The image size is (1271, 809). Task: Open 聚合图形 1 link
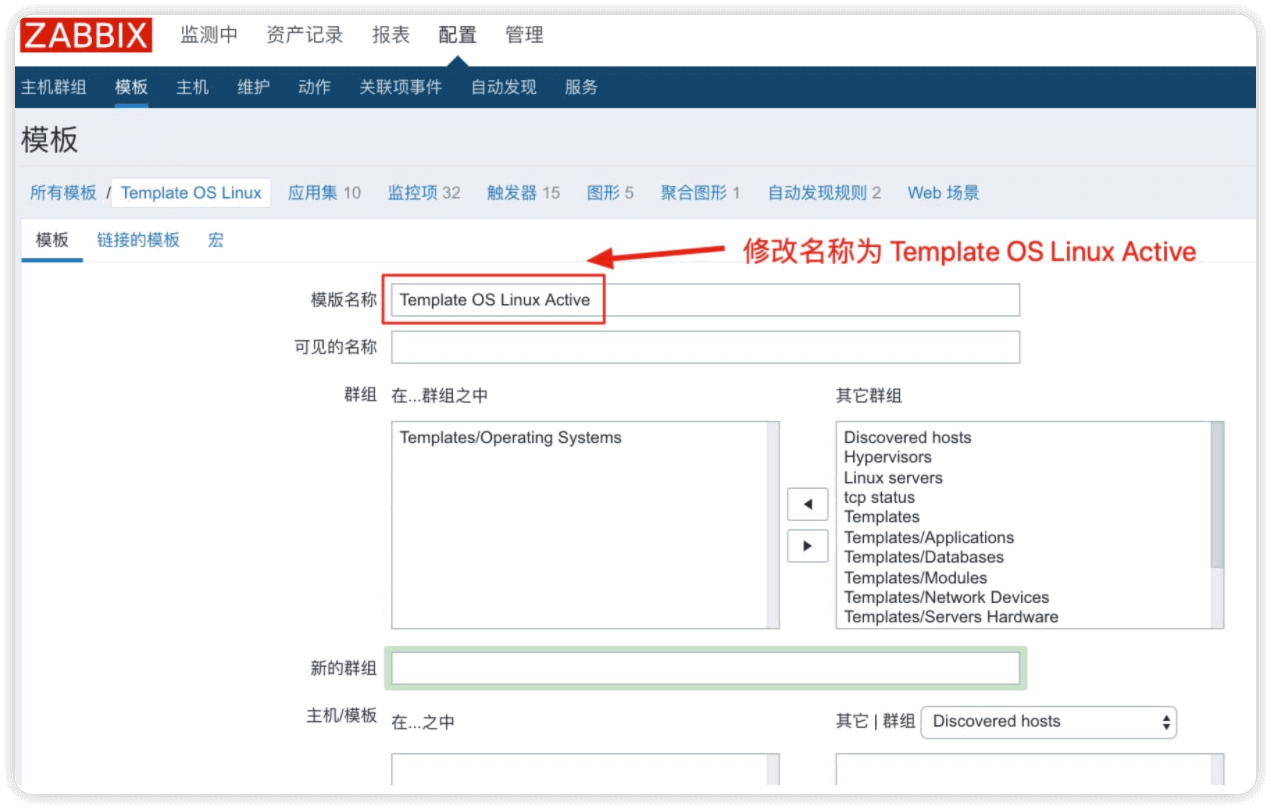pos(700,193)
